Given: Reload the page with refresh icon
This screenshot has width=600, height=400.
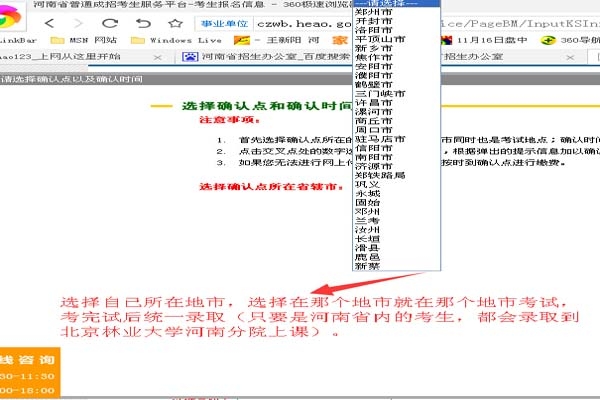Looking at the screenshot, I should click(x=110, y=22).
